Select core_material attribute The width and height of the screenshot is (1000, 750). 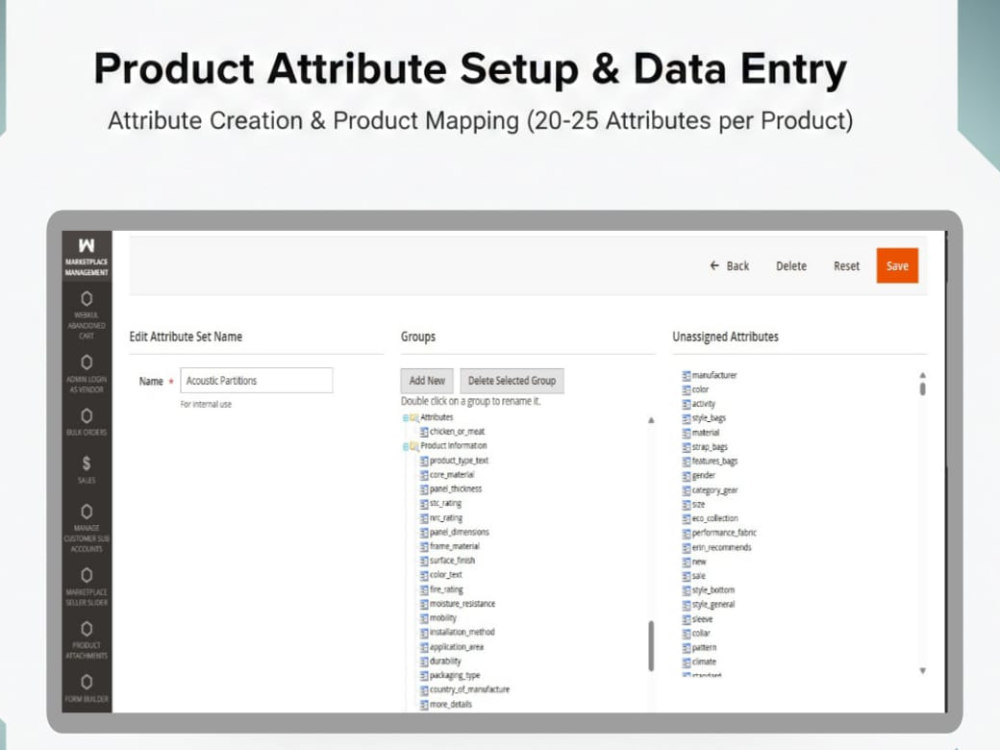click(447, 474)
